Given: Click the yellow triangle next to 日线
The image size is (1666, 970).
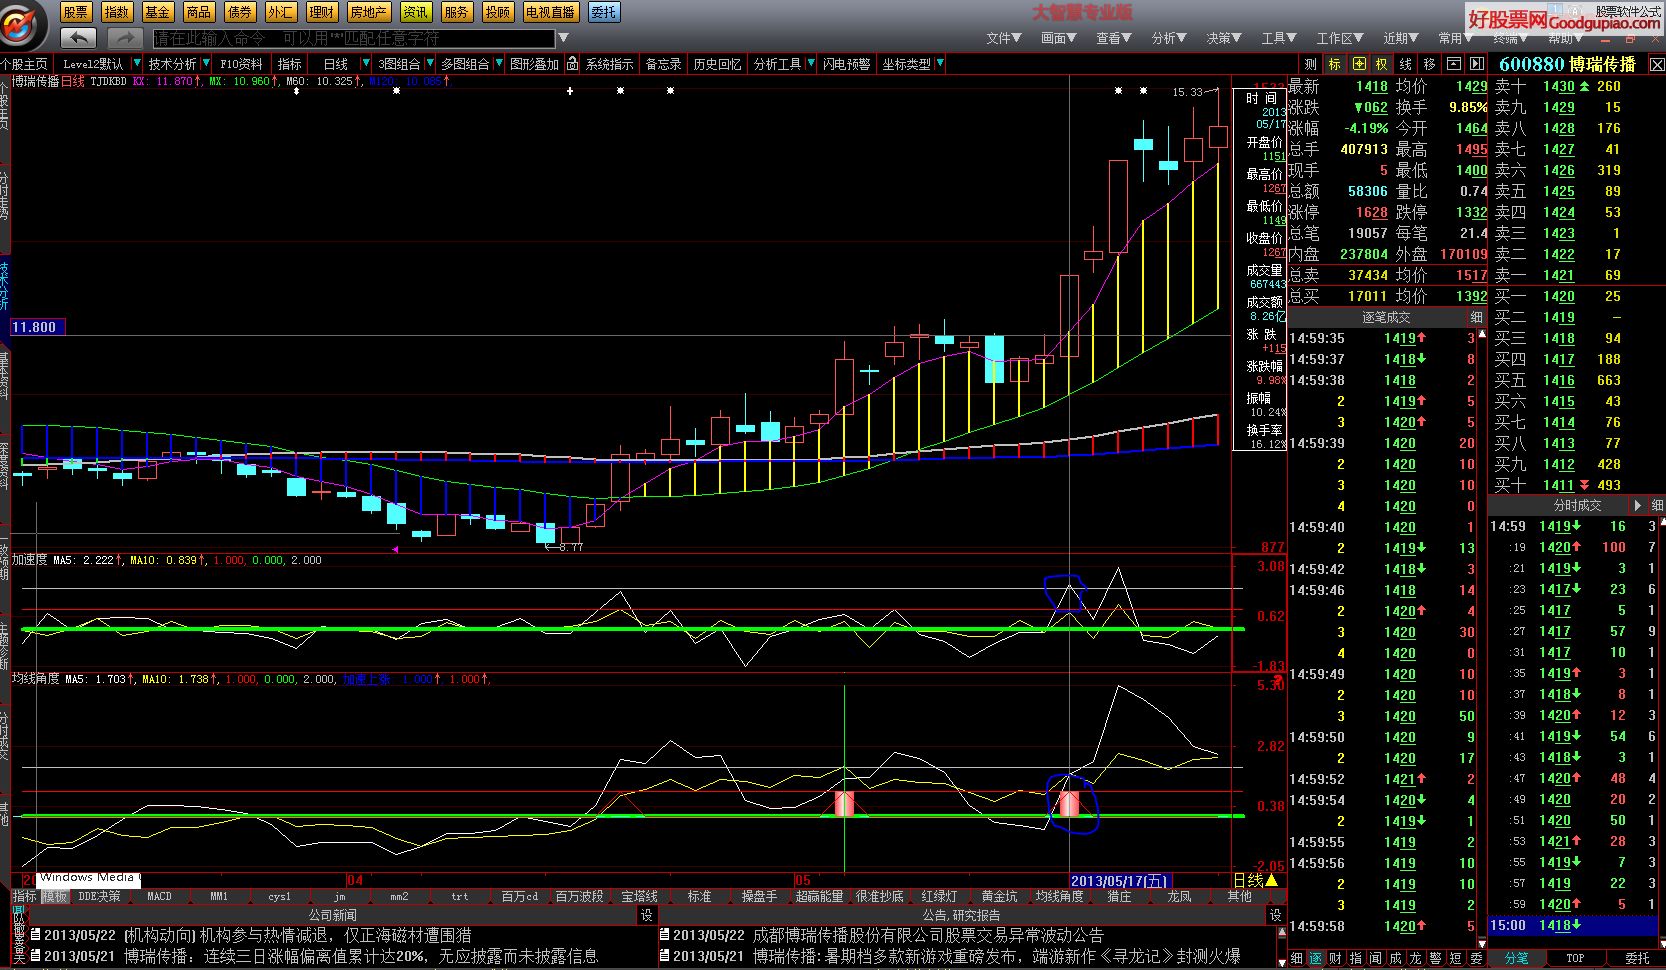Looking at the screenshot, I should click(1271, 880).
